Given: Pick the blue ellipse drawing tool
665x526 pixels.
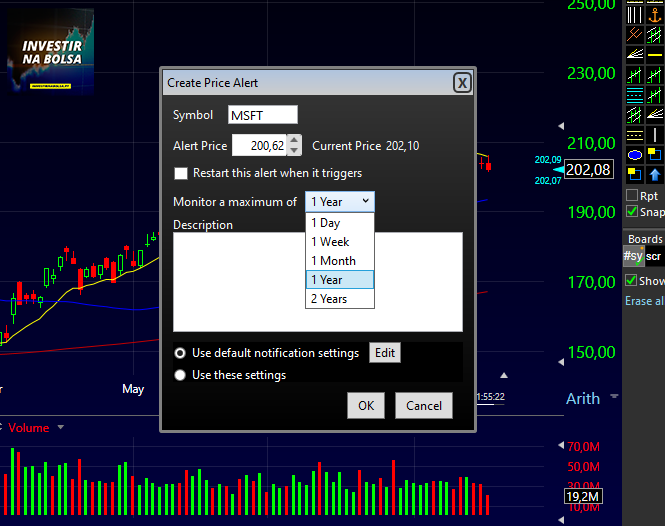Looking at the screenshot, I should pyautogui.click(x=634, y=155).
